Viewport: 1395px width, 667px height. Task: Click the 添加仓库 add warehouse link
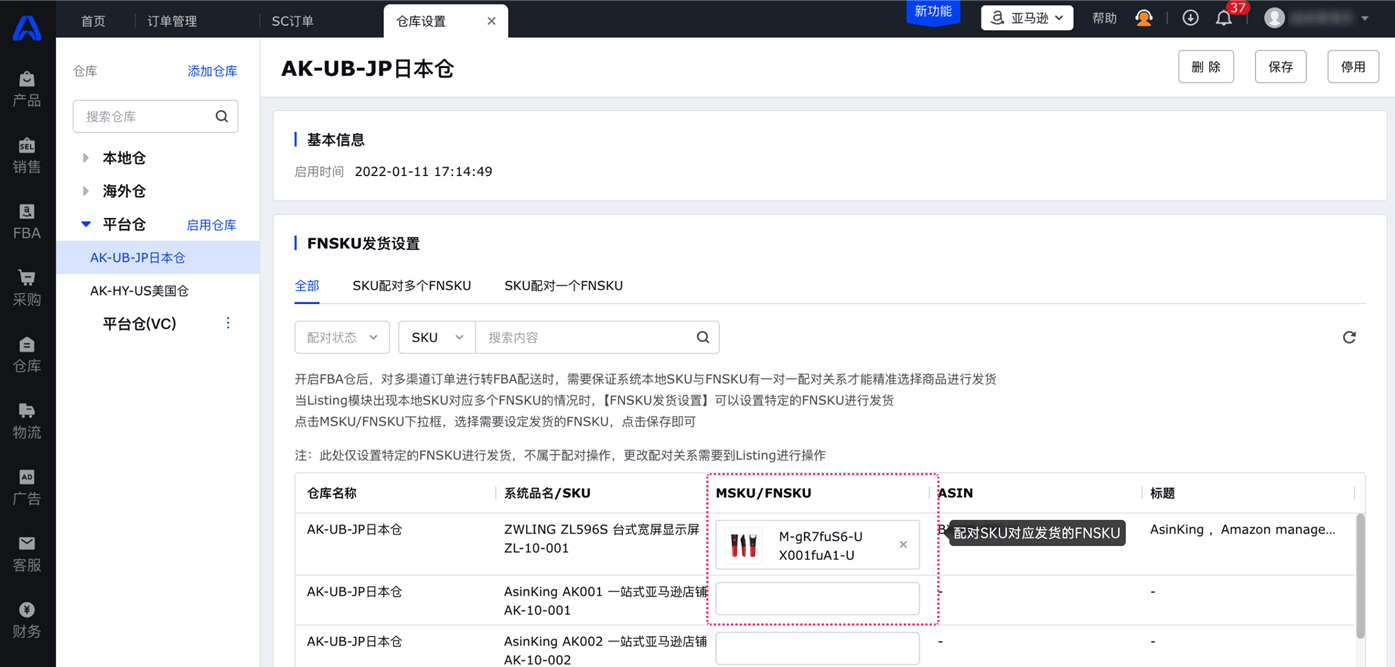pyautogui.click(x=212, y=71)
